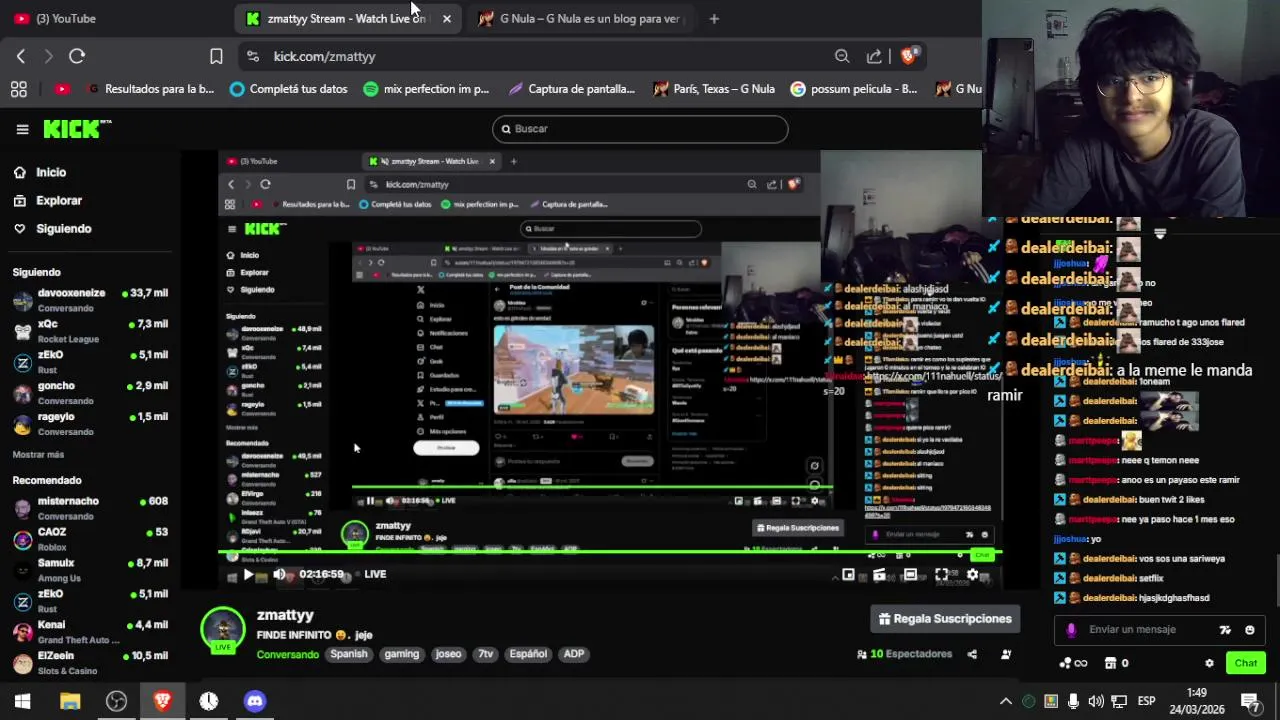The image size is (1280, 720).
Task: Open Completá tus datos bookmark
Action: pos(288,89)
